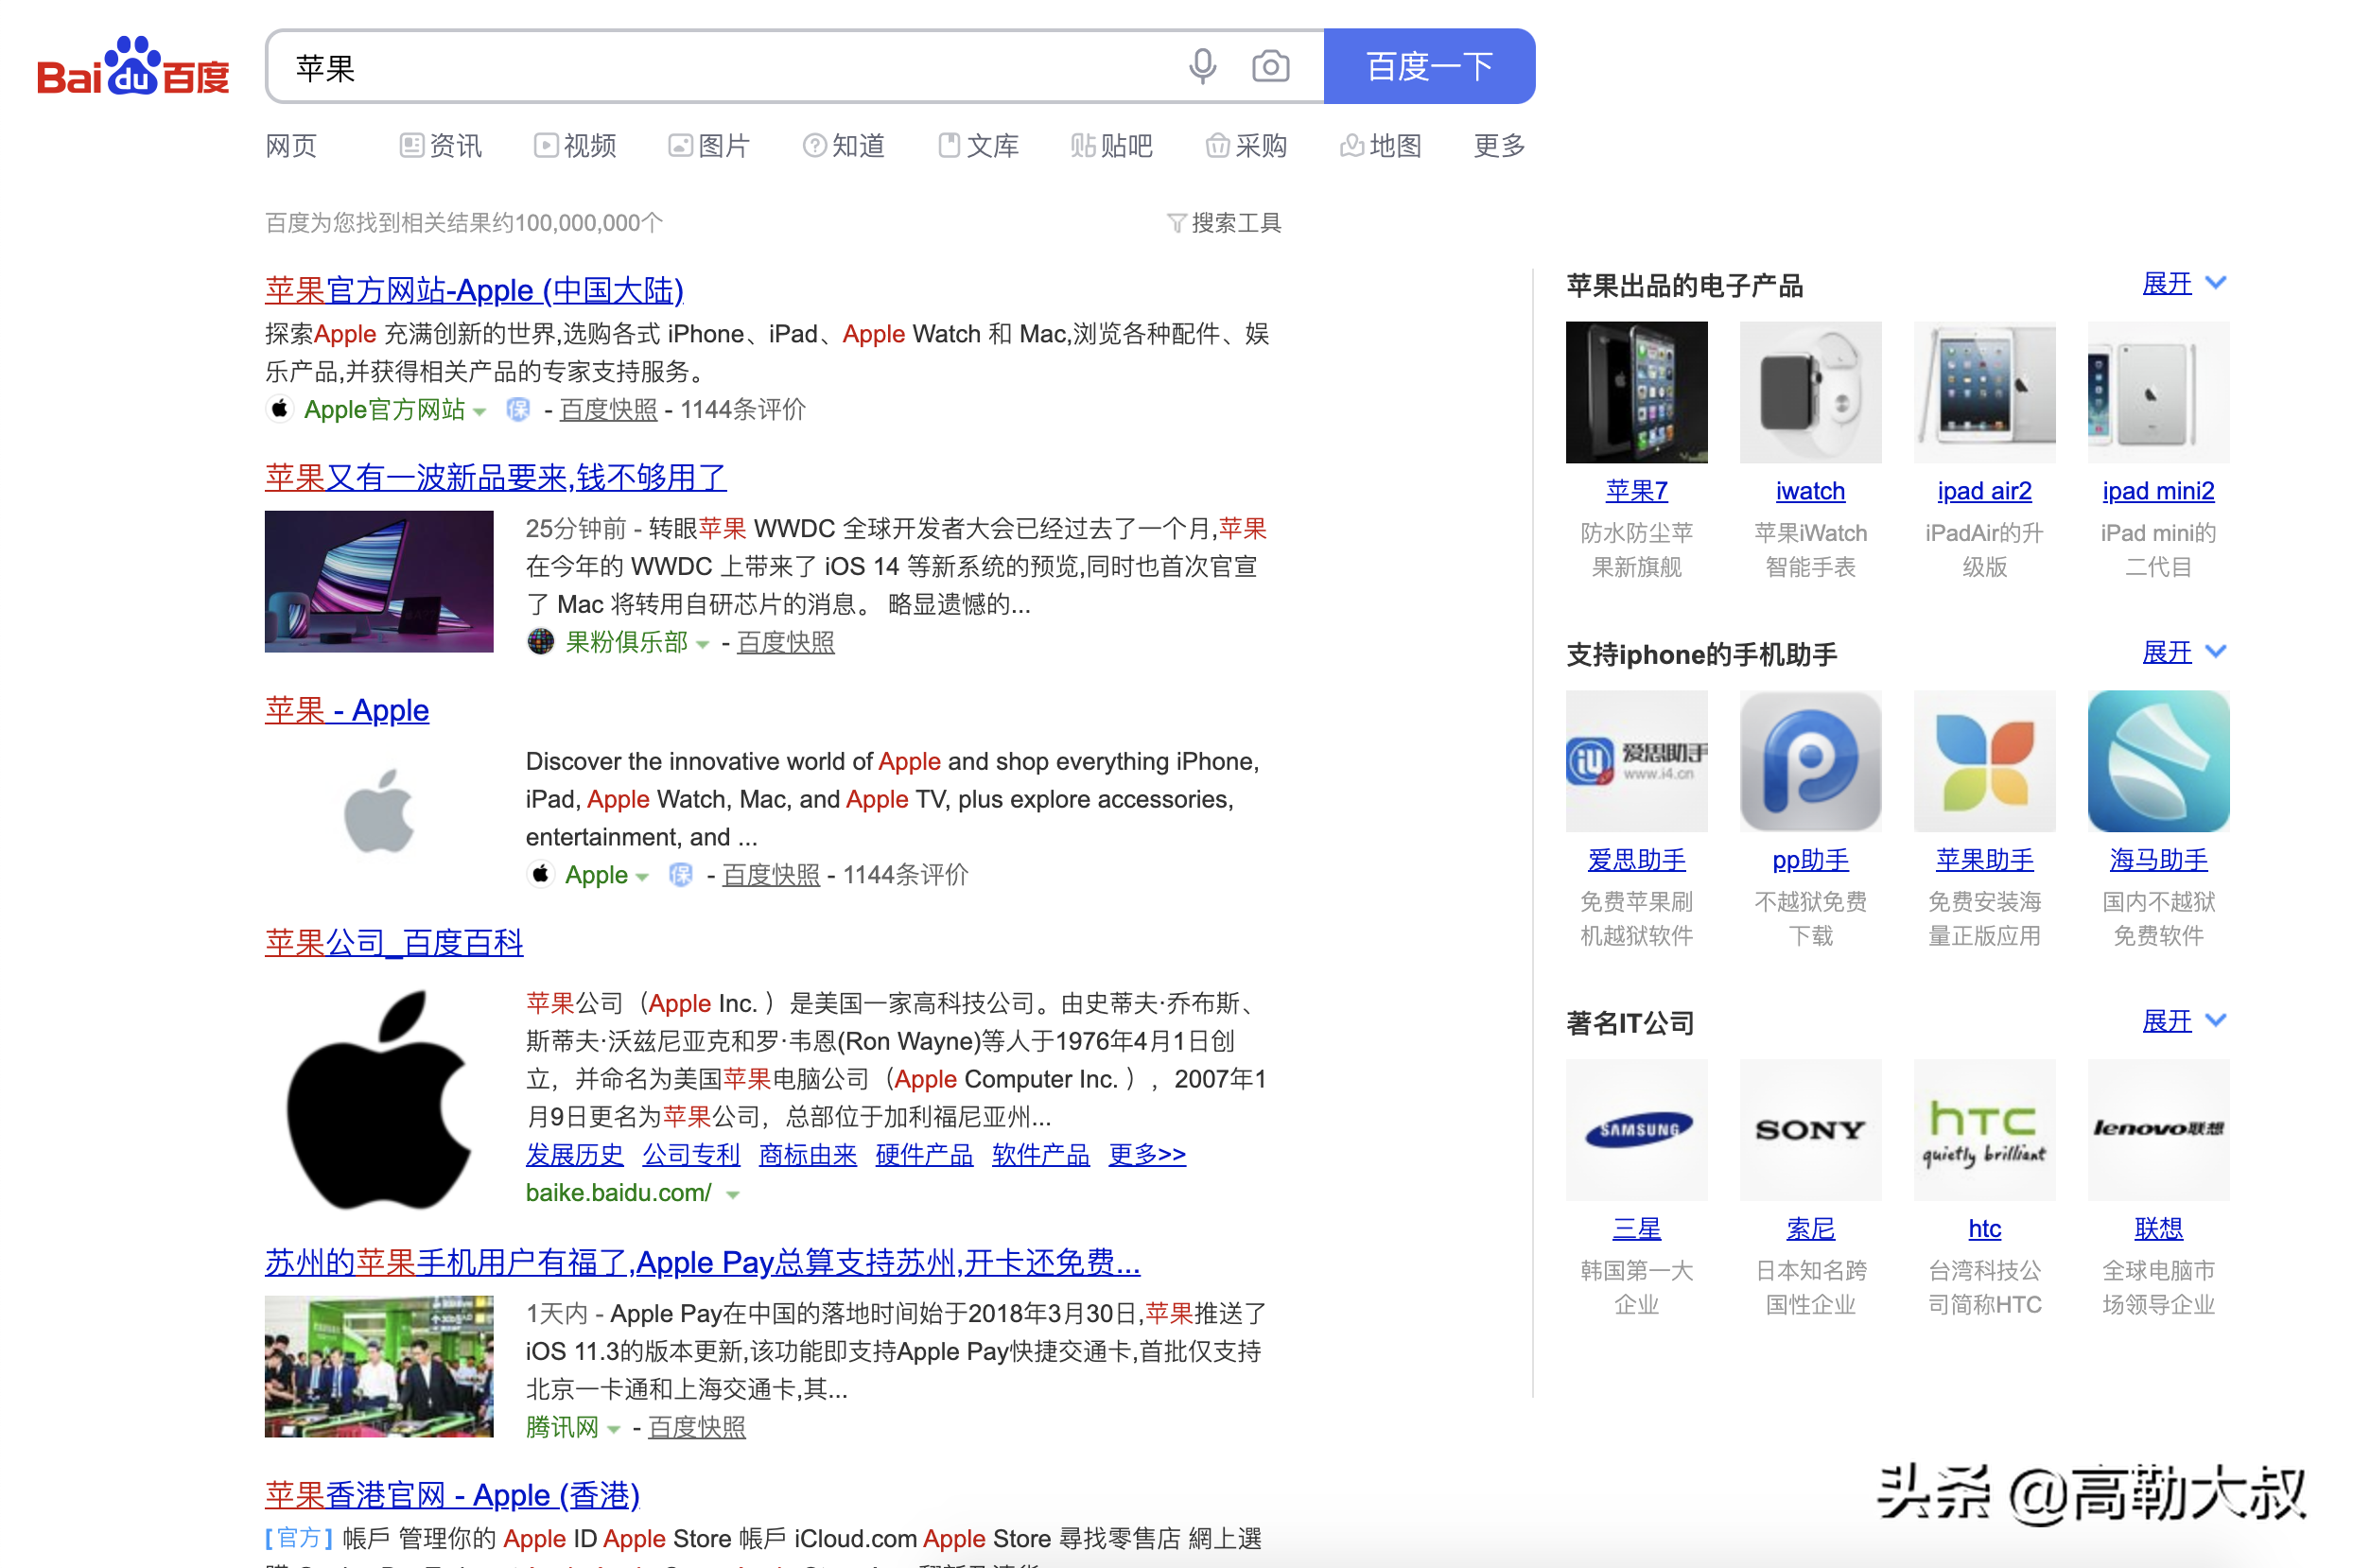The width and height of the screenshot is (2353, 1568).
Task: Click the Samsung logo
Action: point(1637,1130)
